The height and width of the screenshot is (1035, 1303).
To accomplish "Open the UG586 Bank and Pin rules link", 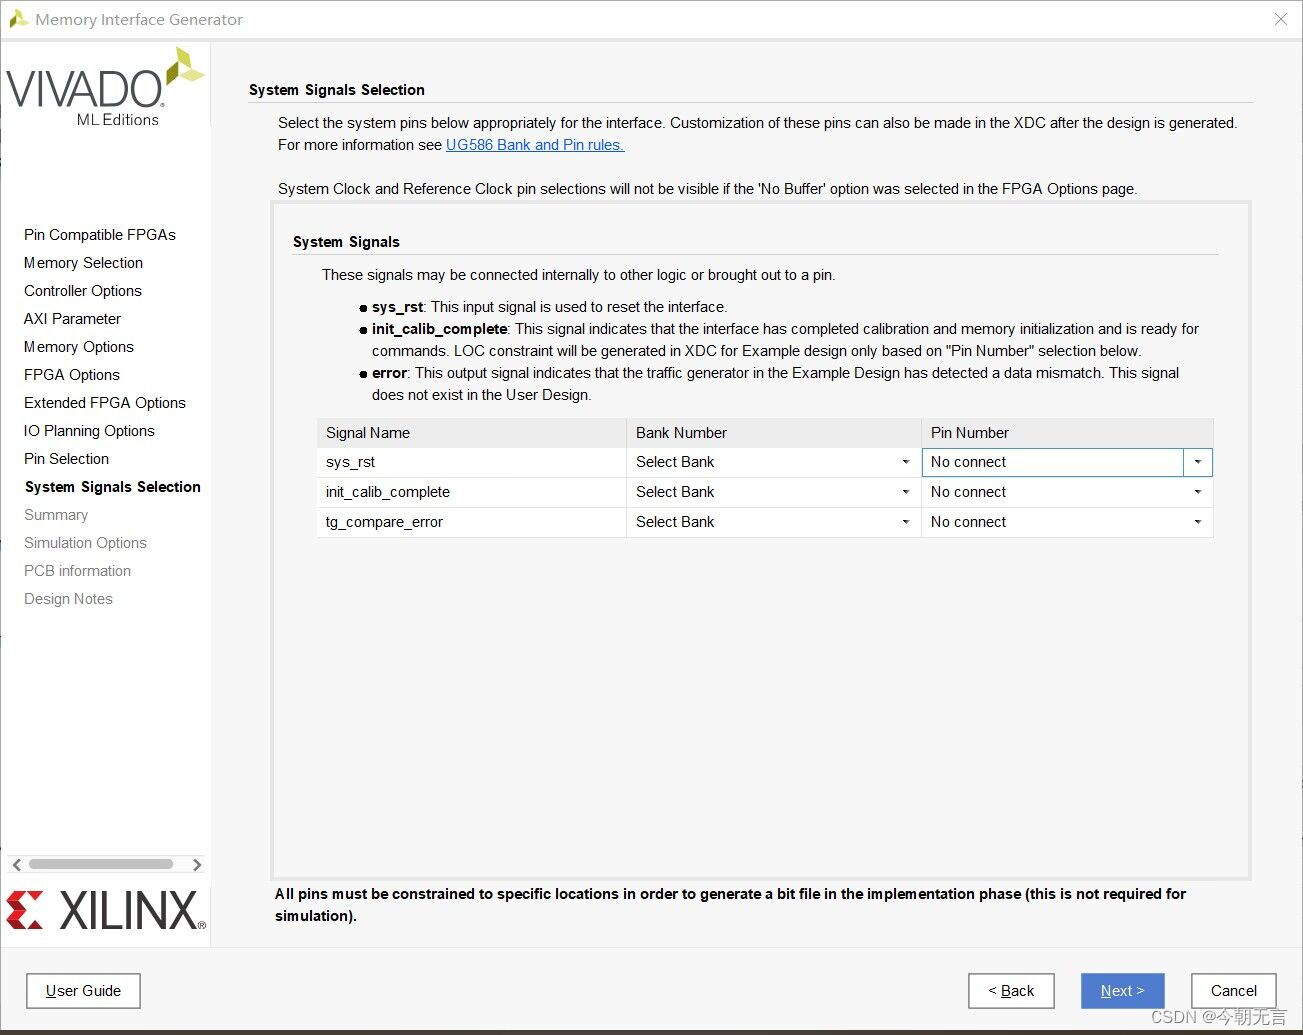I will pos(535,145).
